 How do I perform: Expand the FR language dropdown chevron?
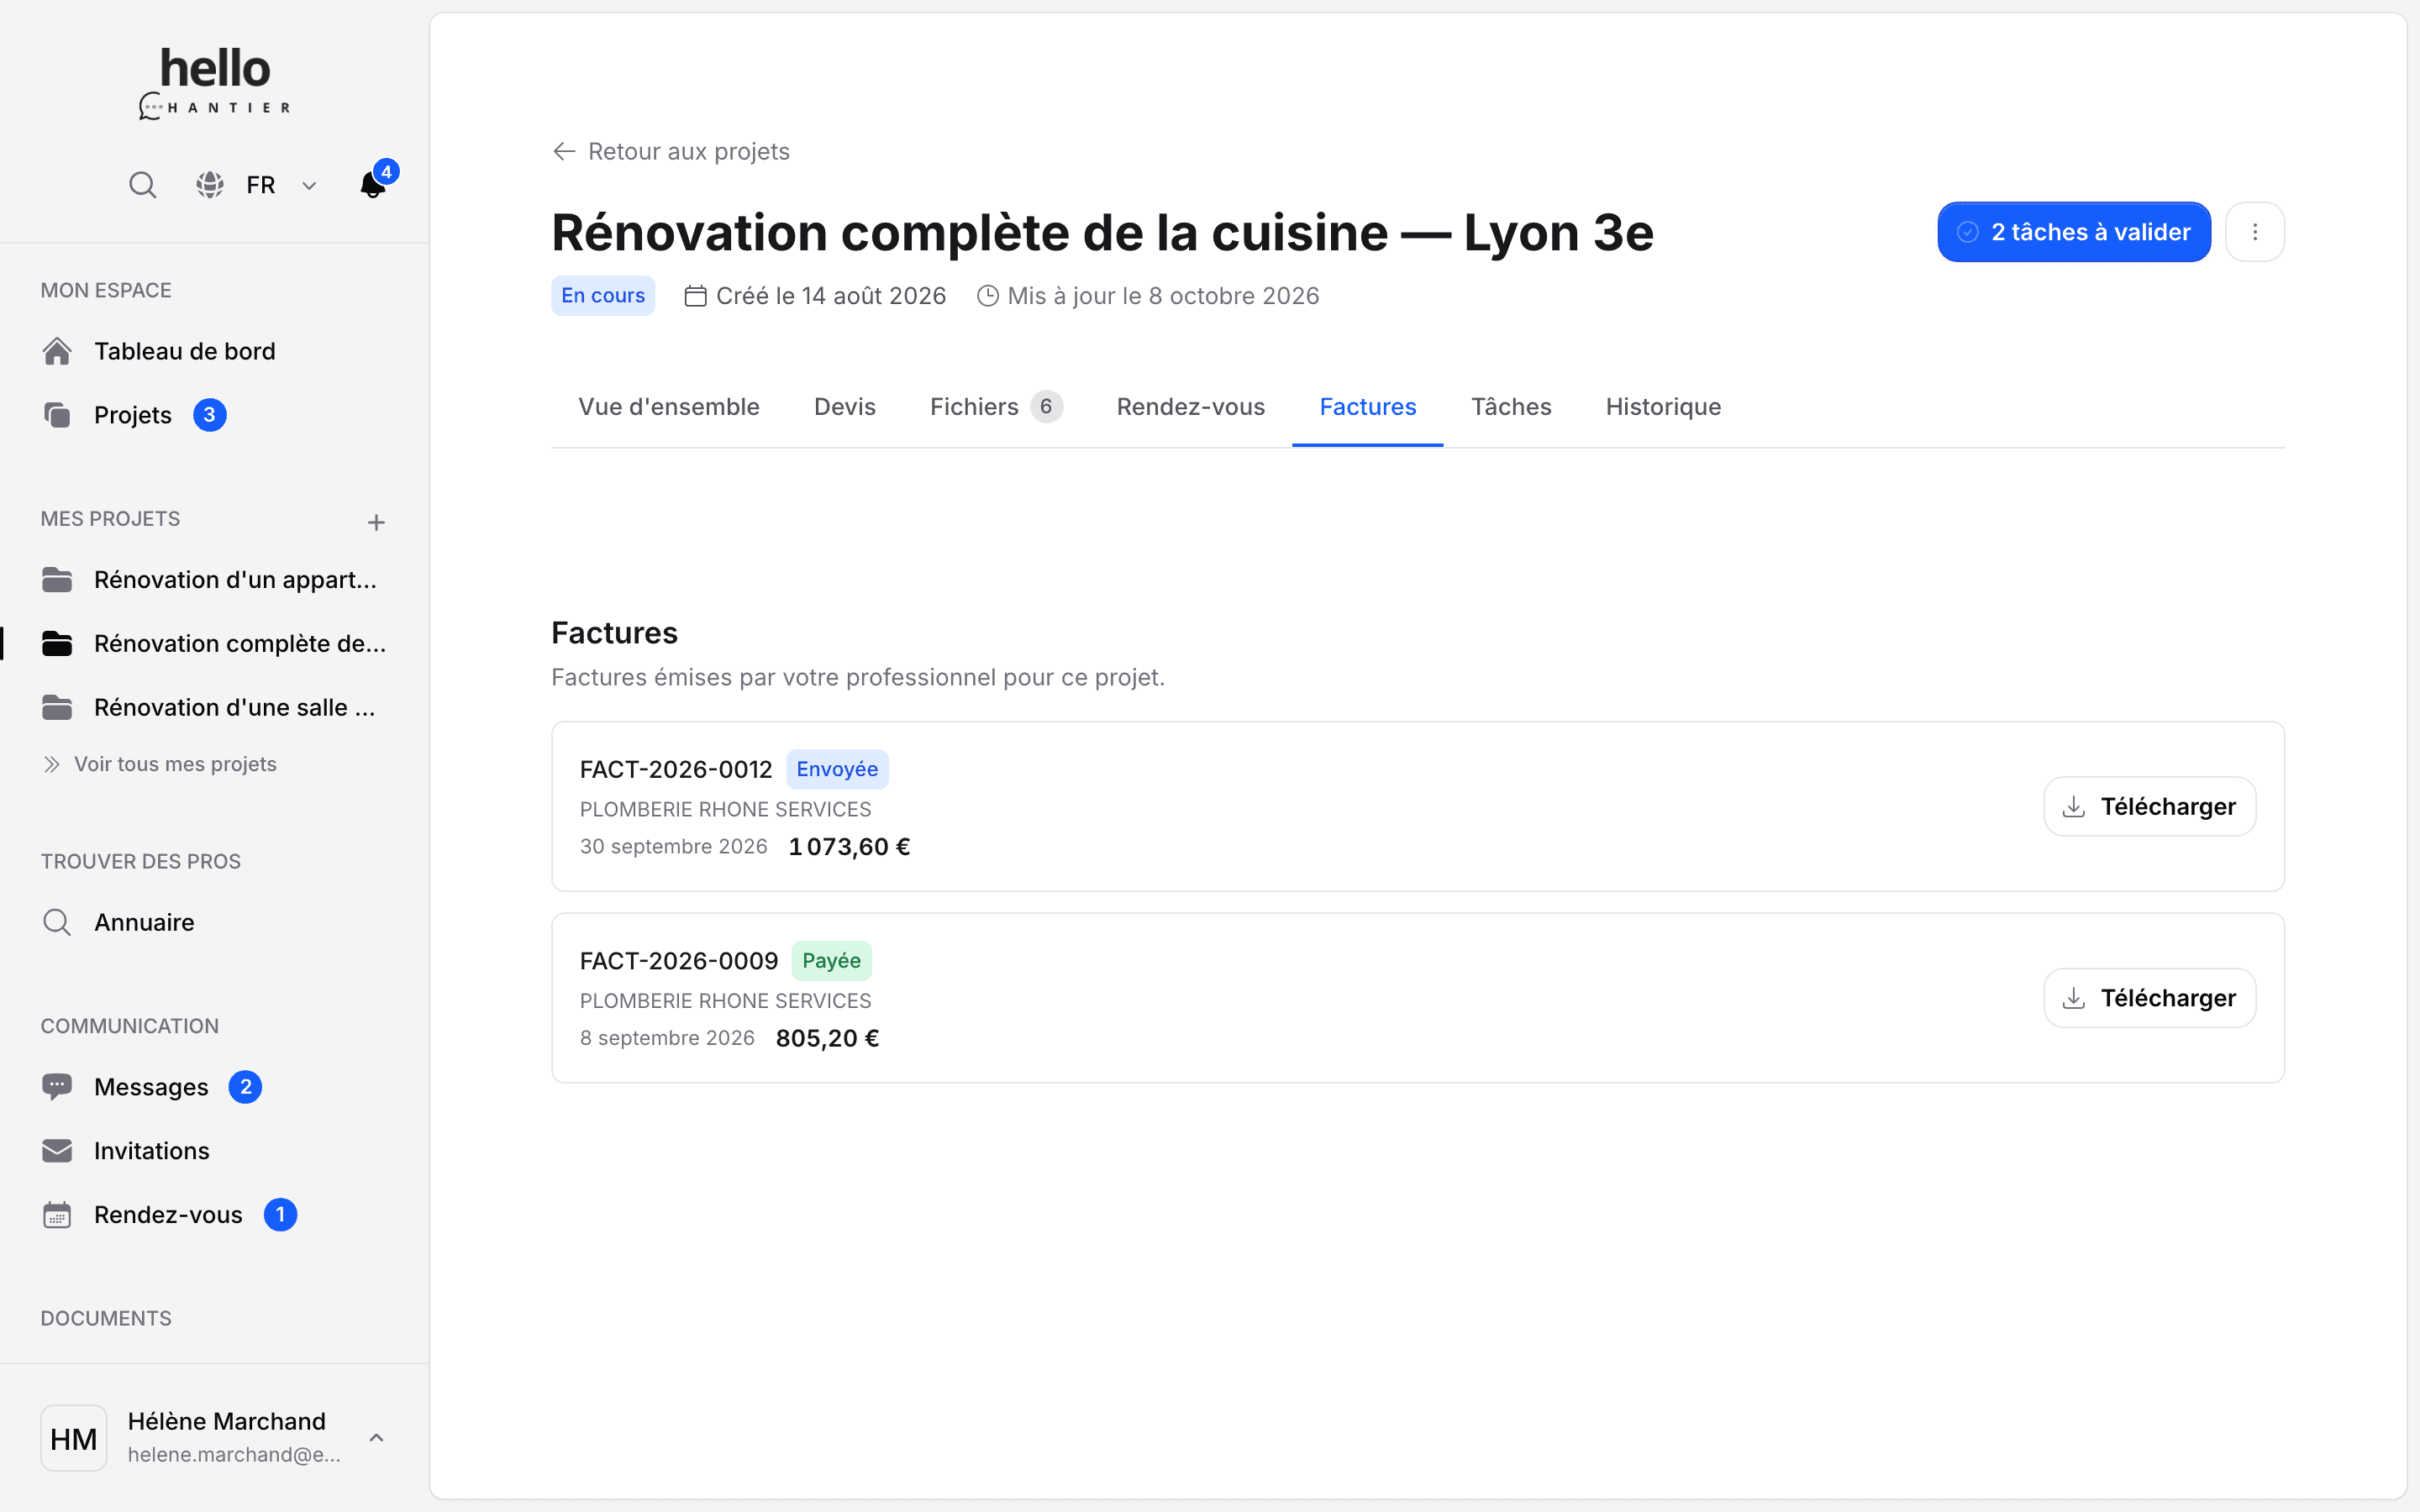coord(309,186)
